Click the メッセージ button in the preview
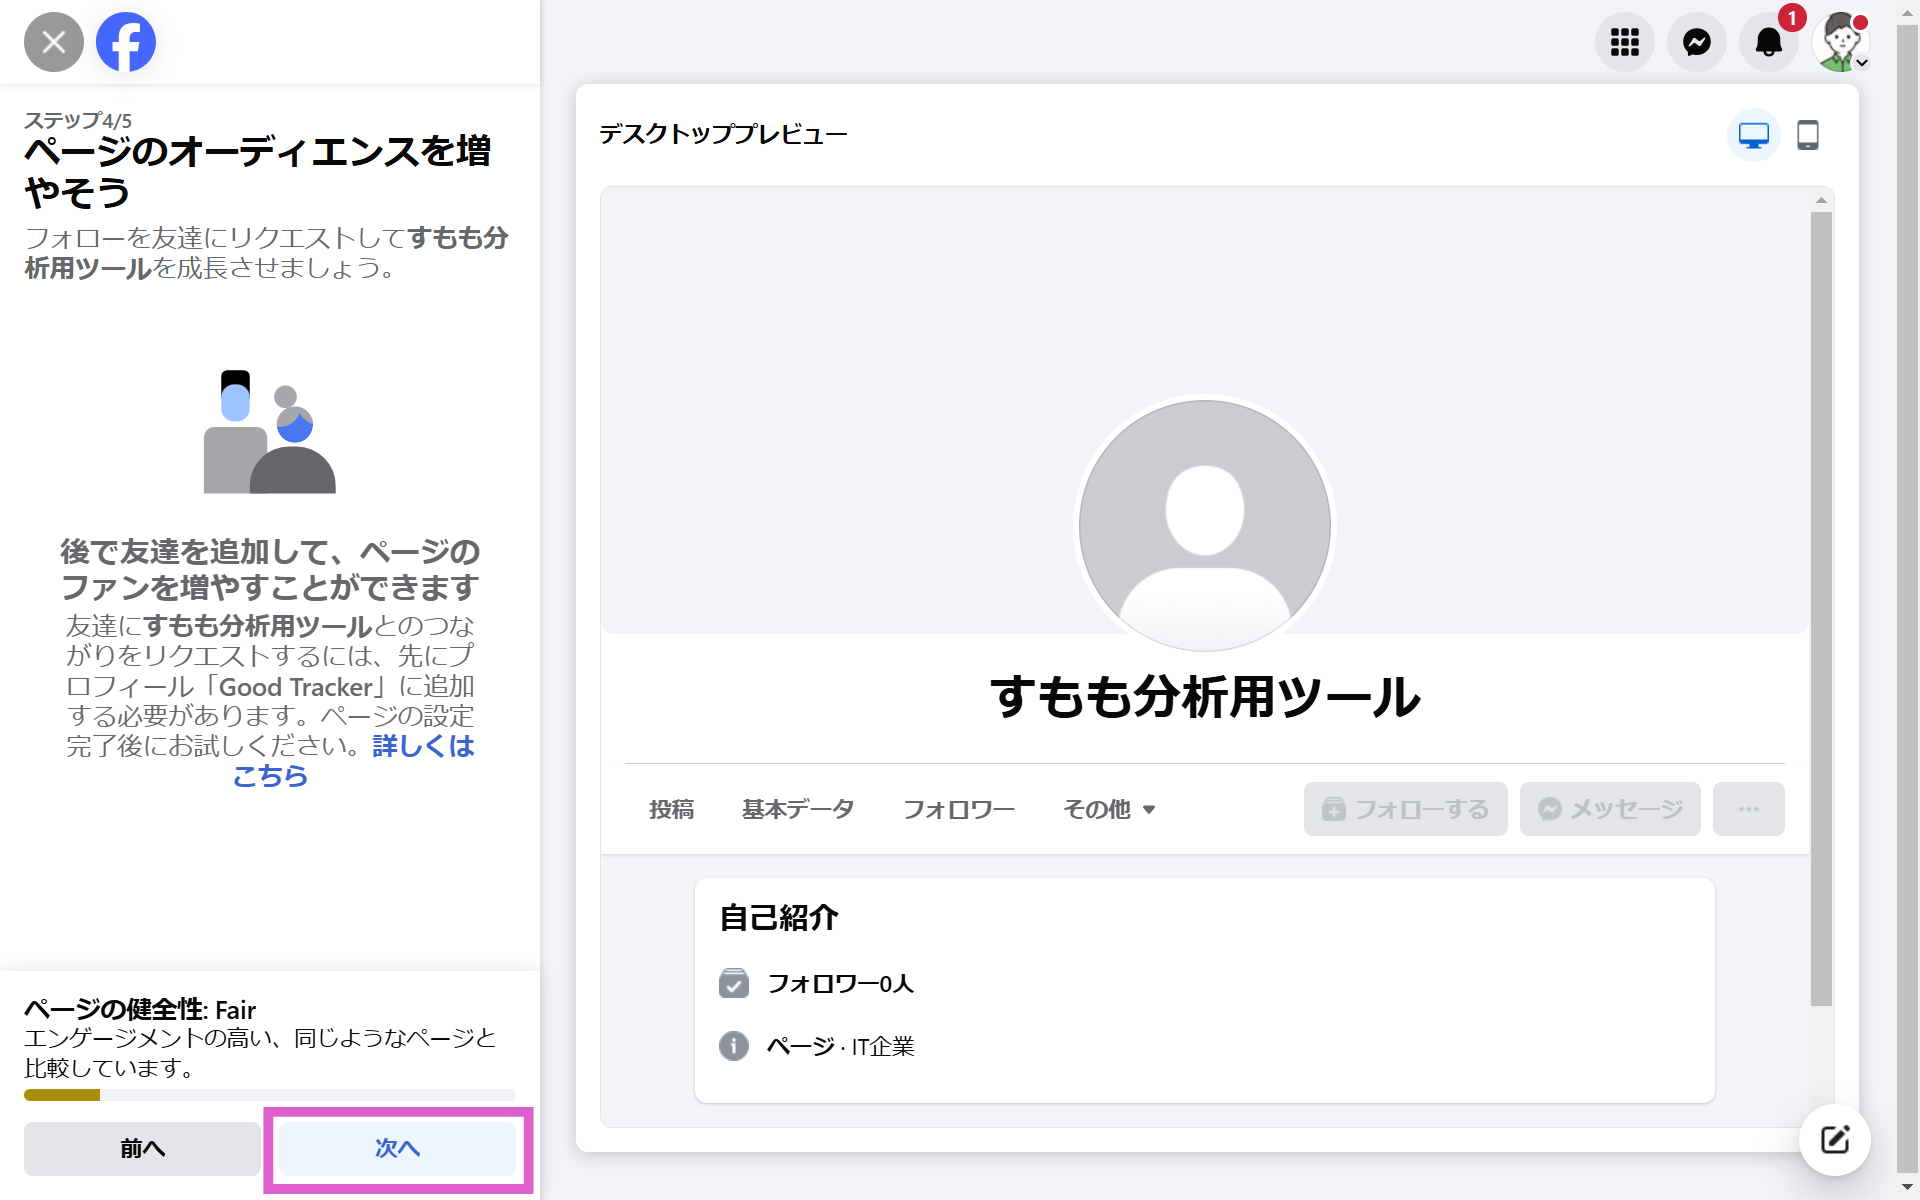This screenshot has height=1200, width=1920. tap(1610, 809)
